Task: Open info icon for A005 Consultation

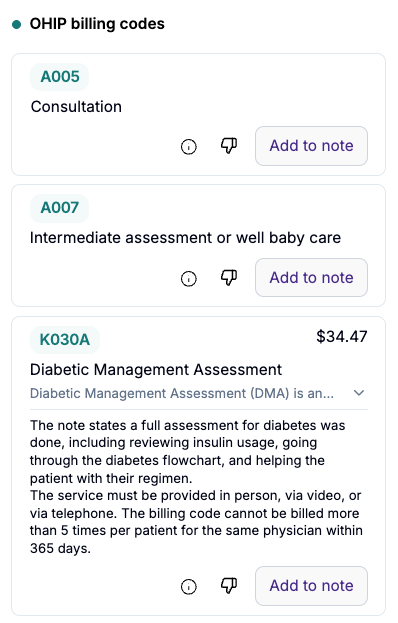Action: [x=189, y=147]
